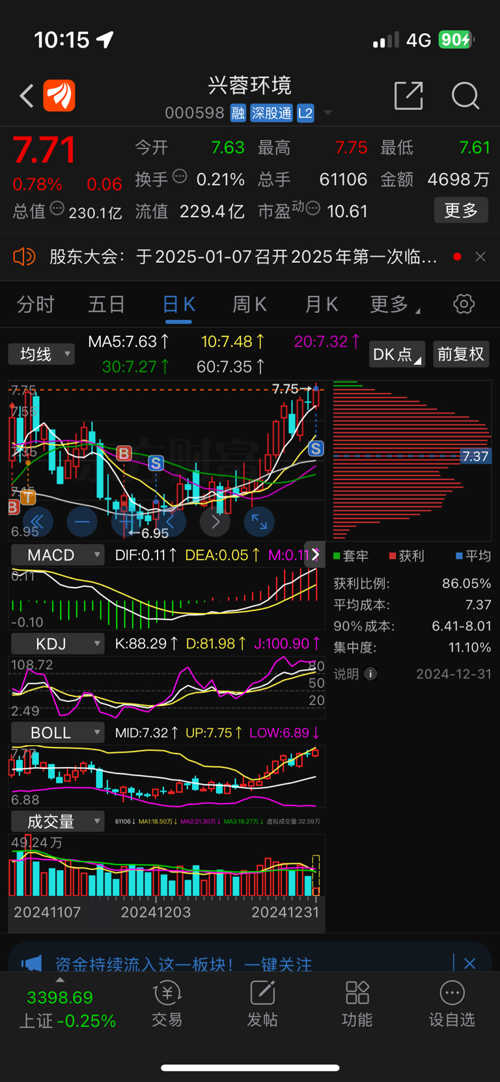The width and height of the screenshot is (500, 1082).
Task: Toggle the 平均 legend entry
Action: click(x=472, y=555)
